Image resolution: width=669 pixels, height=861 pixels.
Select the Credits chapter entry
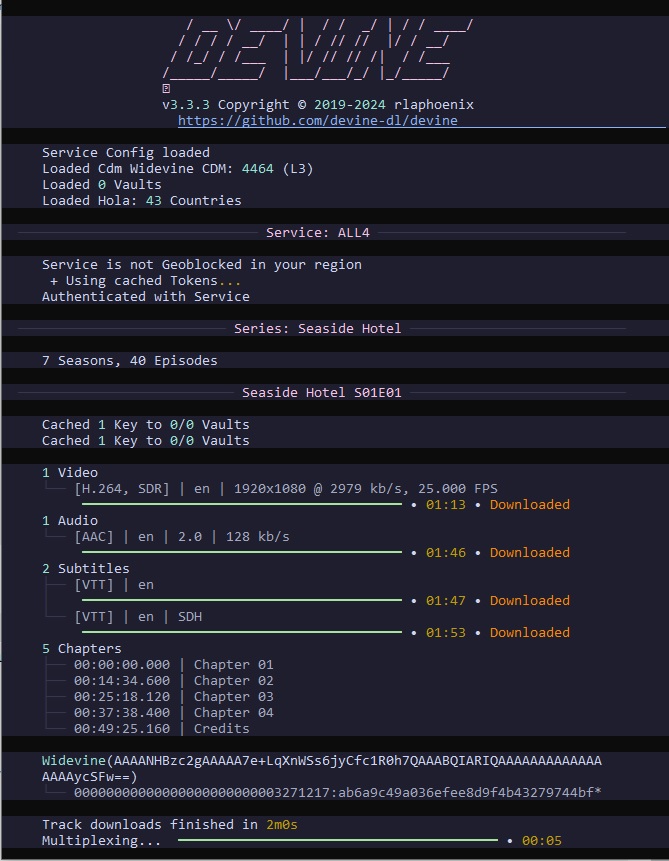click(165, 729)
